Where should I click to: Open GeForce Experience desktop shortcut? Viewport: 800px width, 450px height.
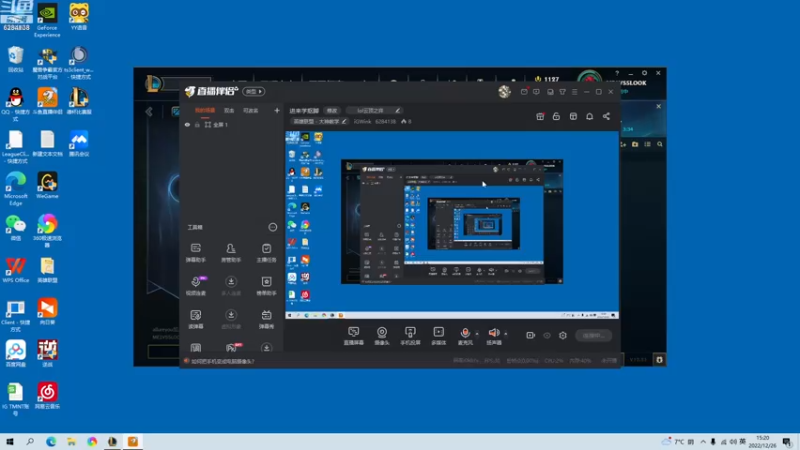coord(47,19)
